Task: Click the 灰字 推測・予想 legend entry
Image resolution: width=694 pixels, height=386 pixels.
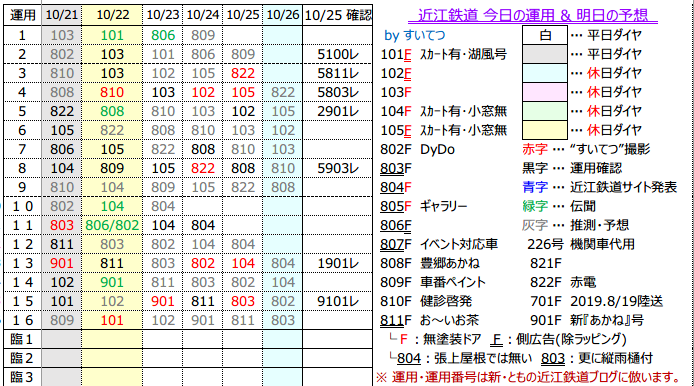Action: [x=575, y=225]
